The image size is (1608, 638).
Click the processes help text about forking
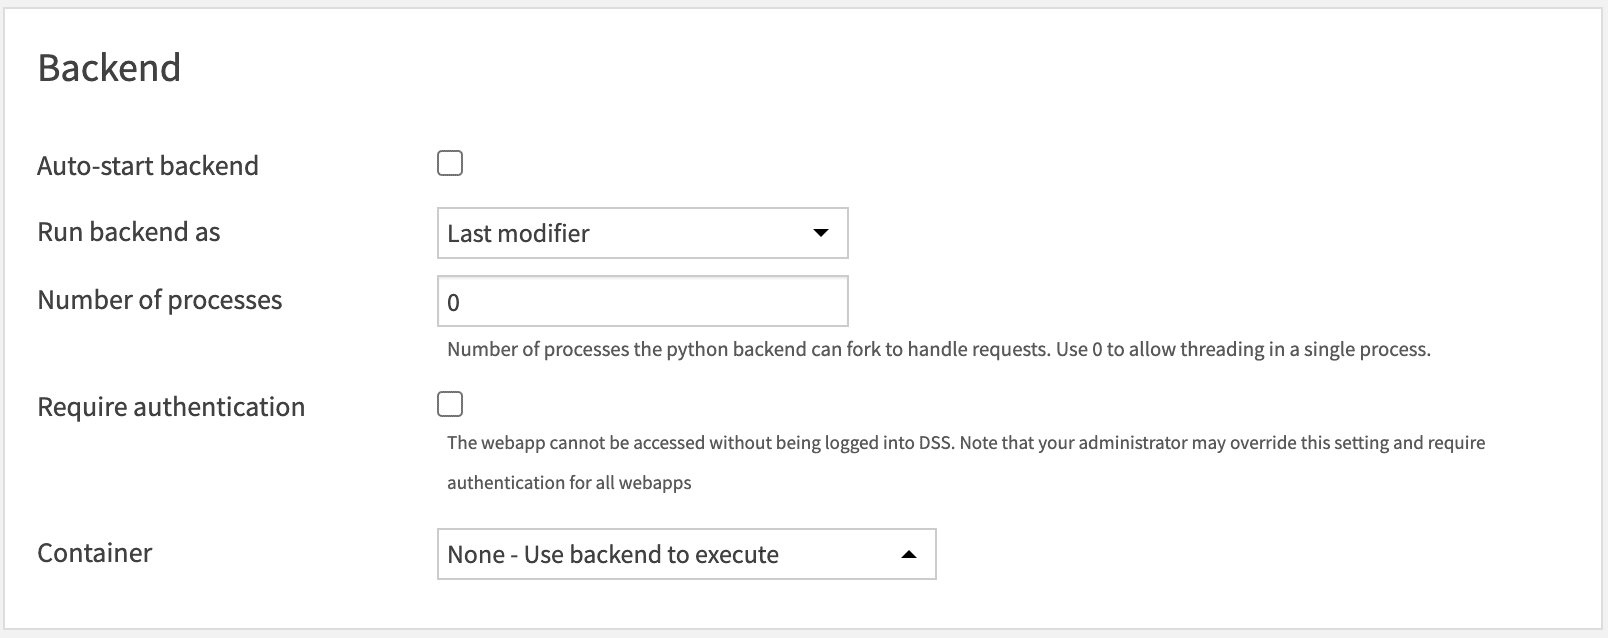[940, 349]
